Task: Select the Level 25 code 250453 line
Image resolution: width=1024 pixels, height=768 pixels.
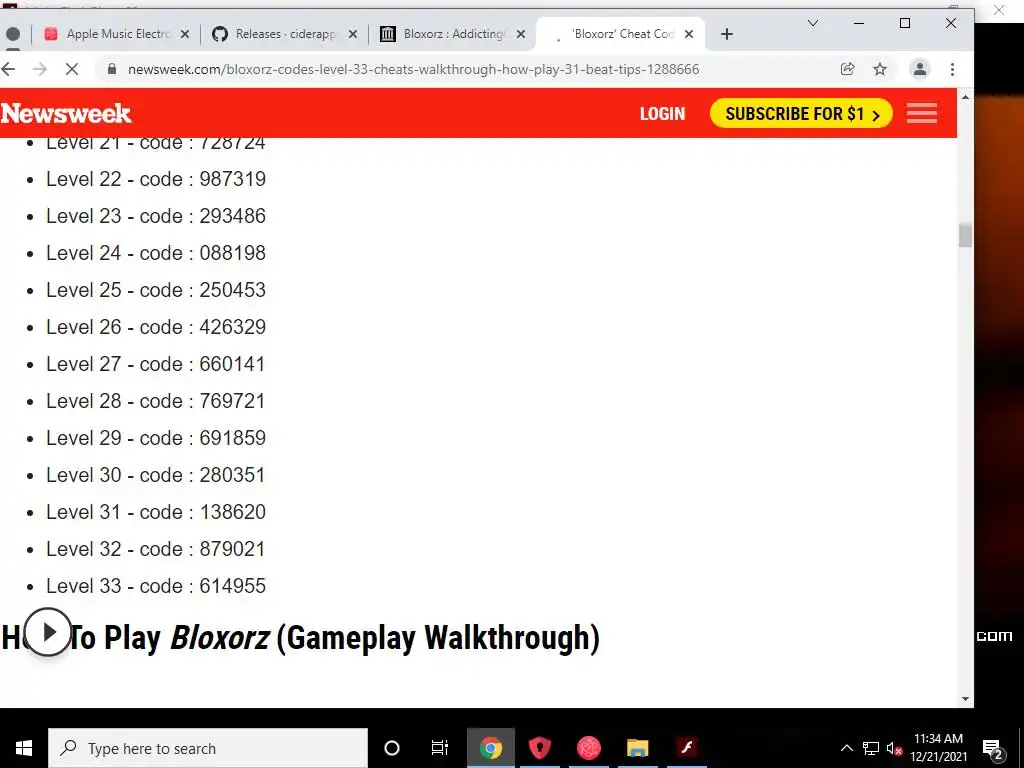Action: coord(156,290)
